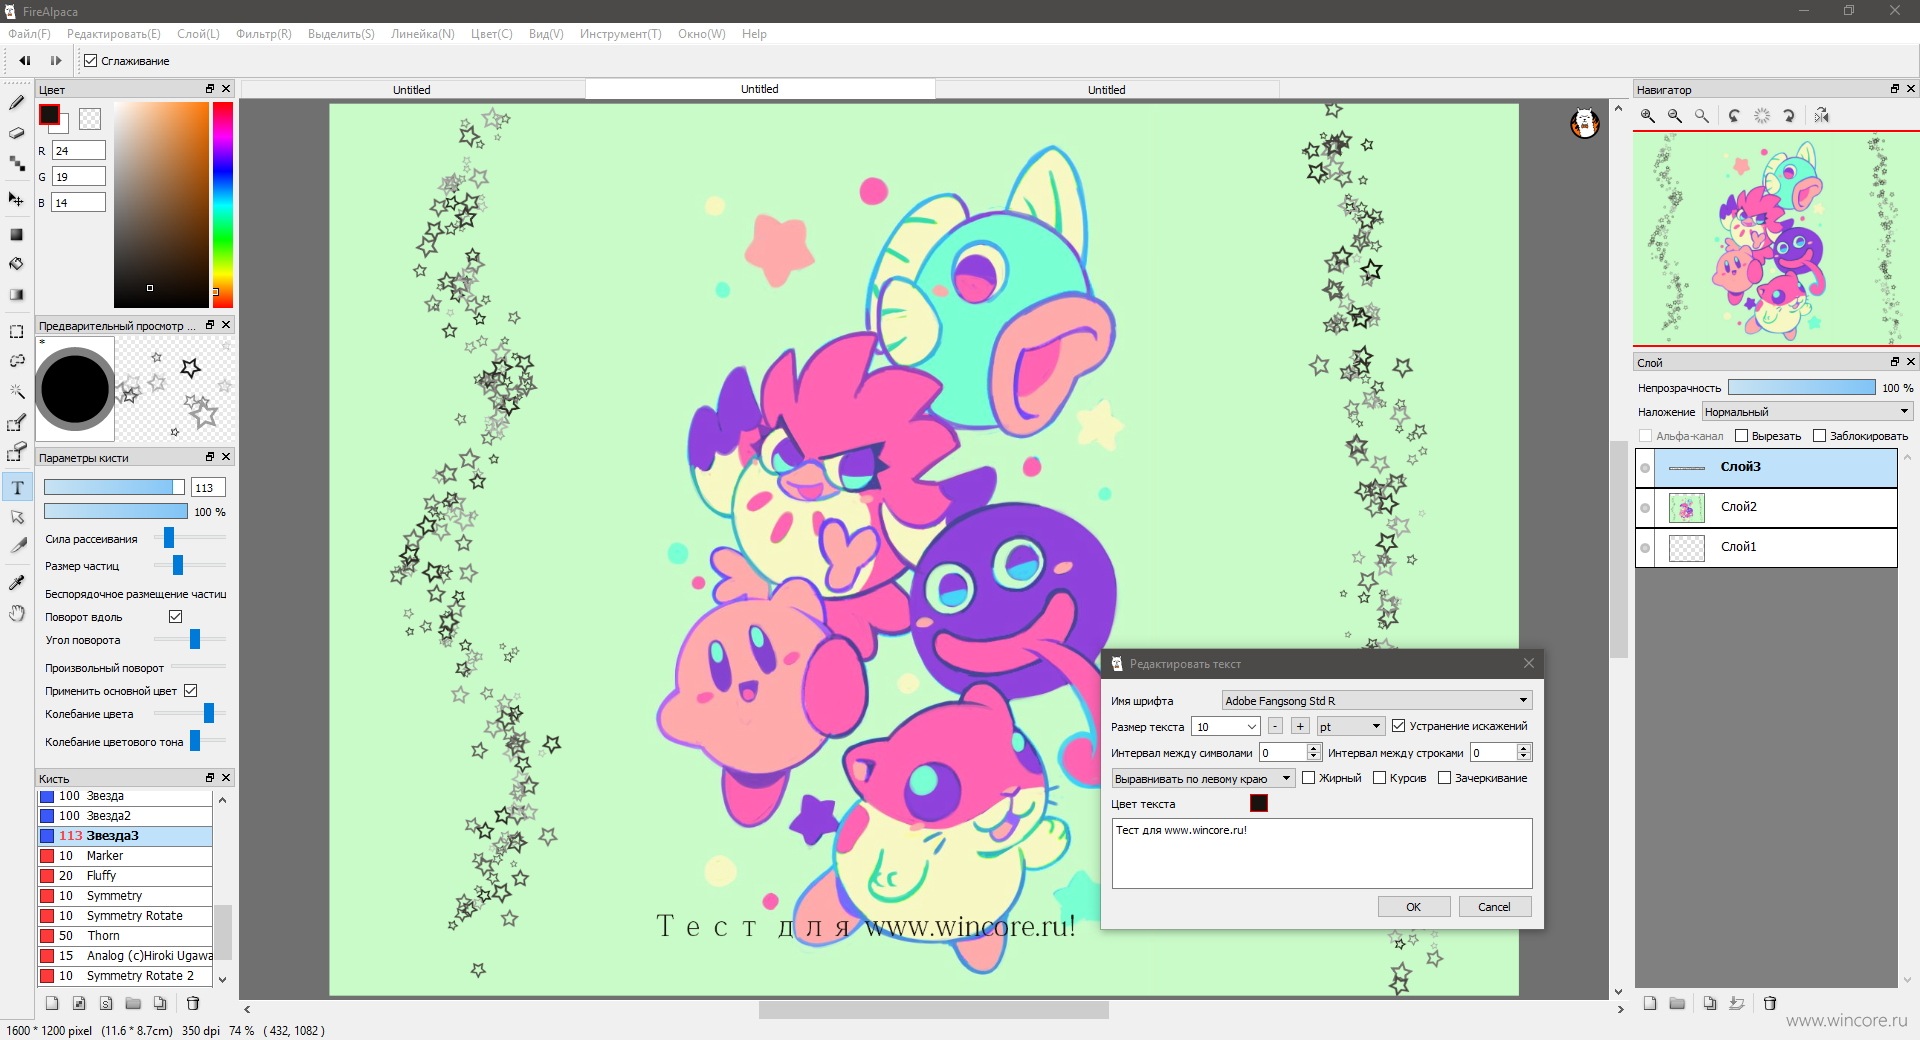Enable Заблокировать checkbox in Layer panel
Image resolution: width=1920 pixels, height=1040 pixels.
(1819, 436)
